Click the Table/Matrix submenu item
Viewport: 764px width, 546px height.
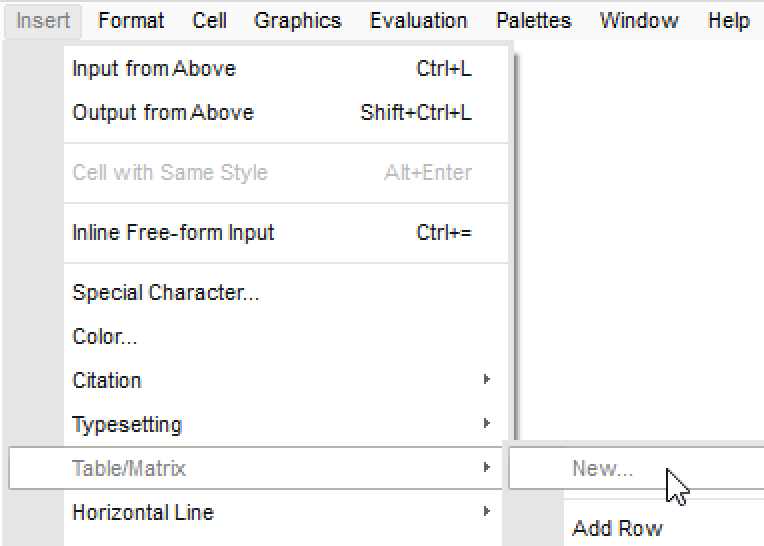click(x=129, y=468)
